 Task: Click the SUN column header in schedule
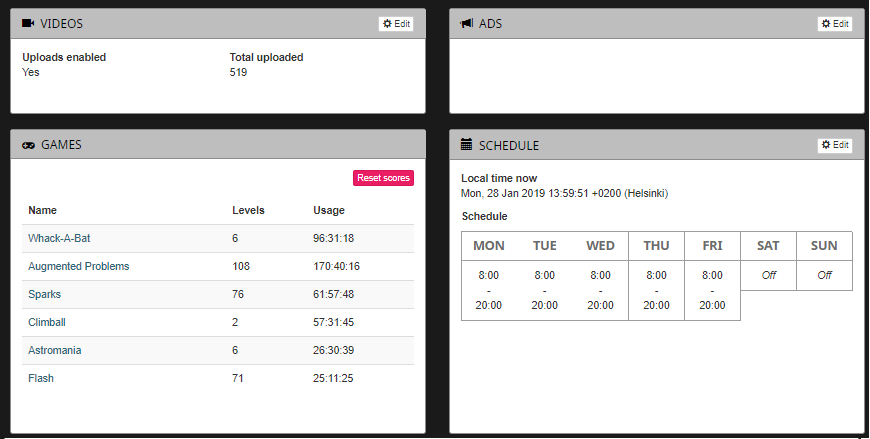(824, 246)
